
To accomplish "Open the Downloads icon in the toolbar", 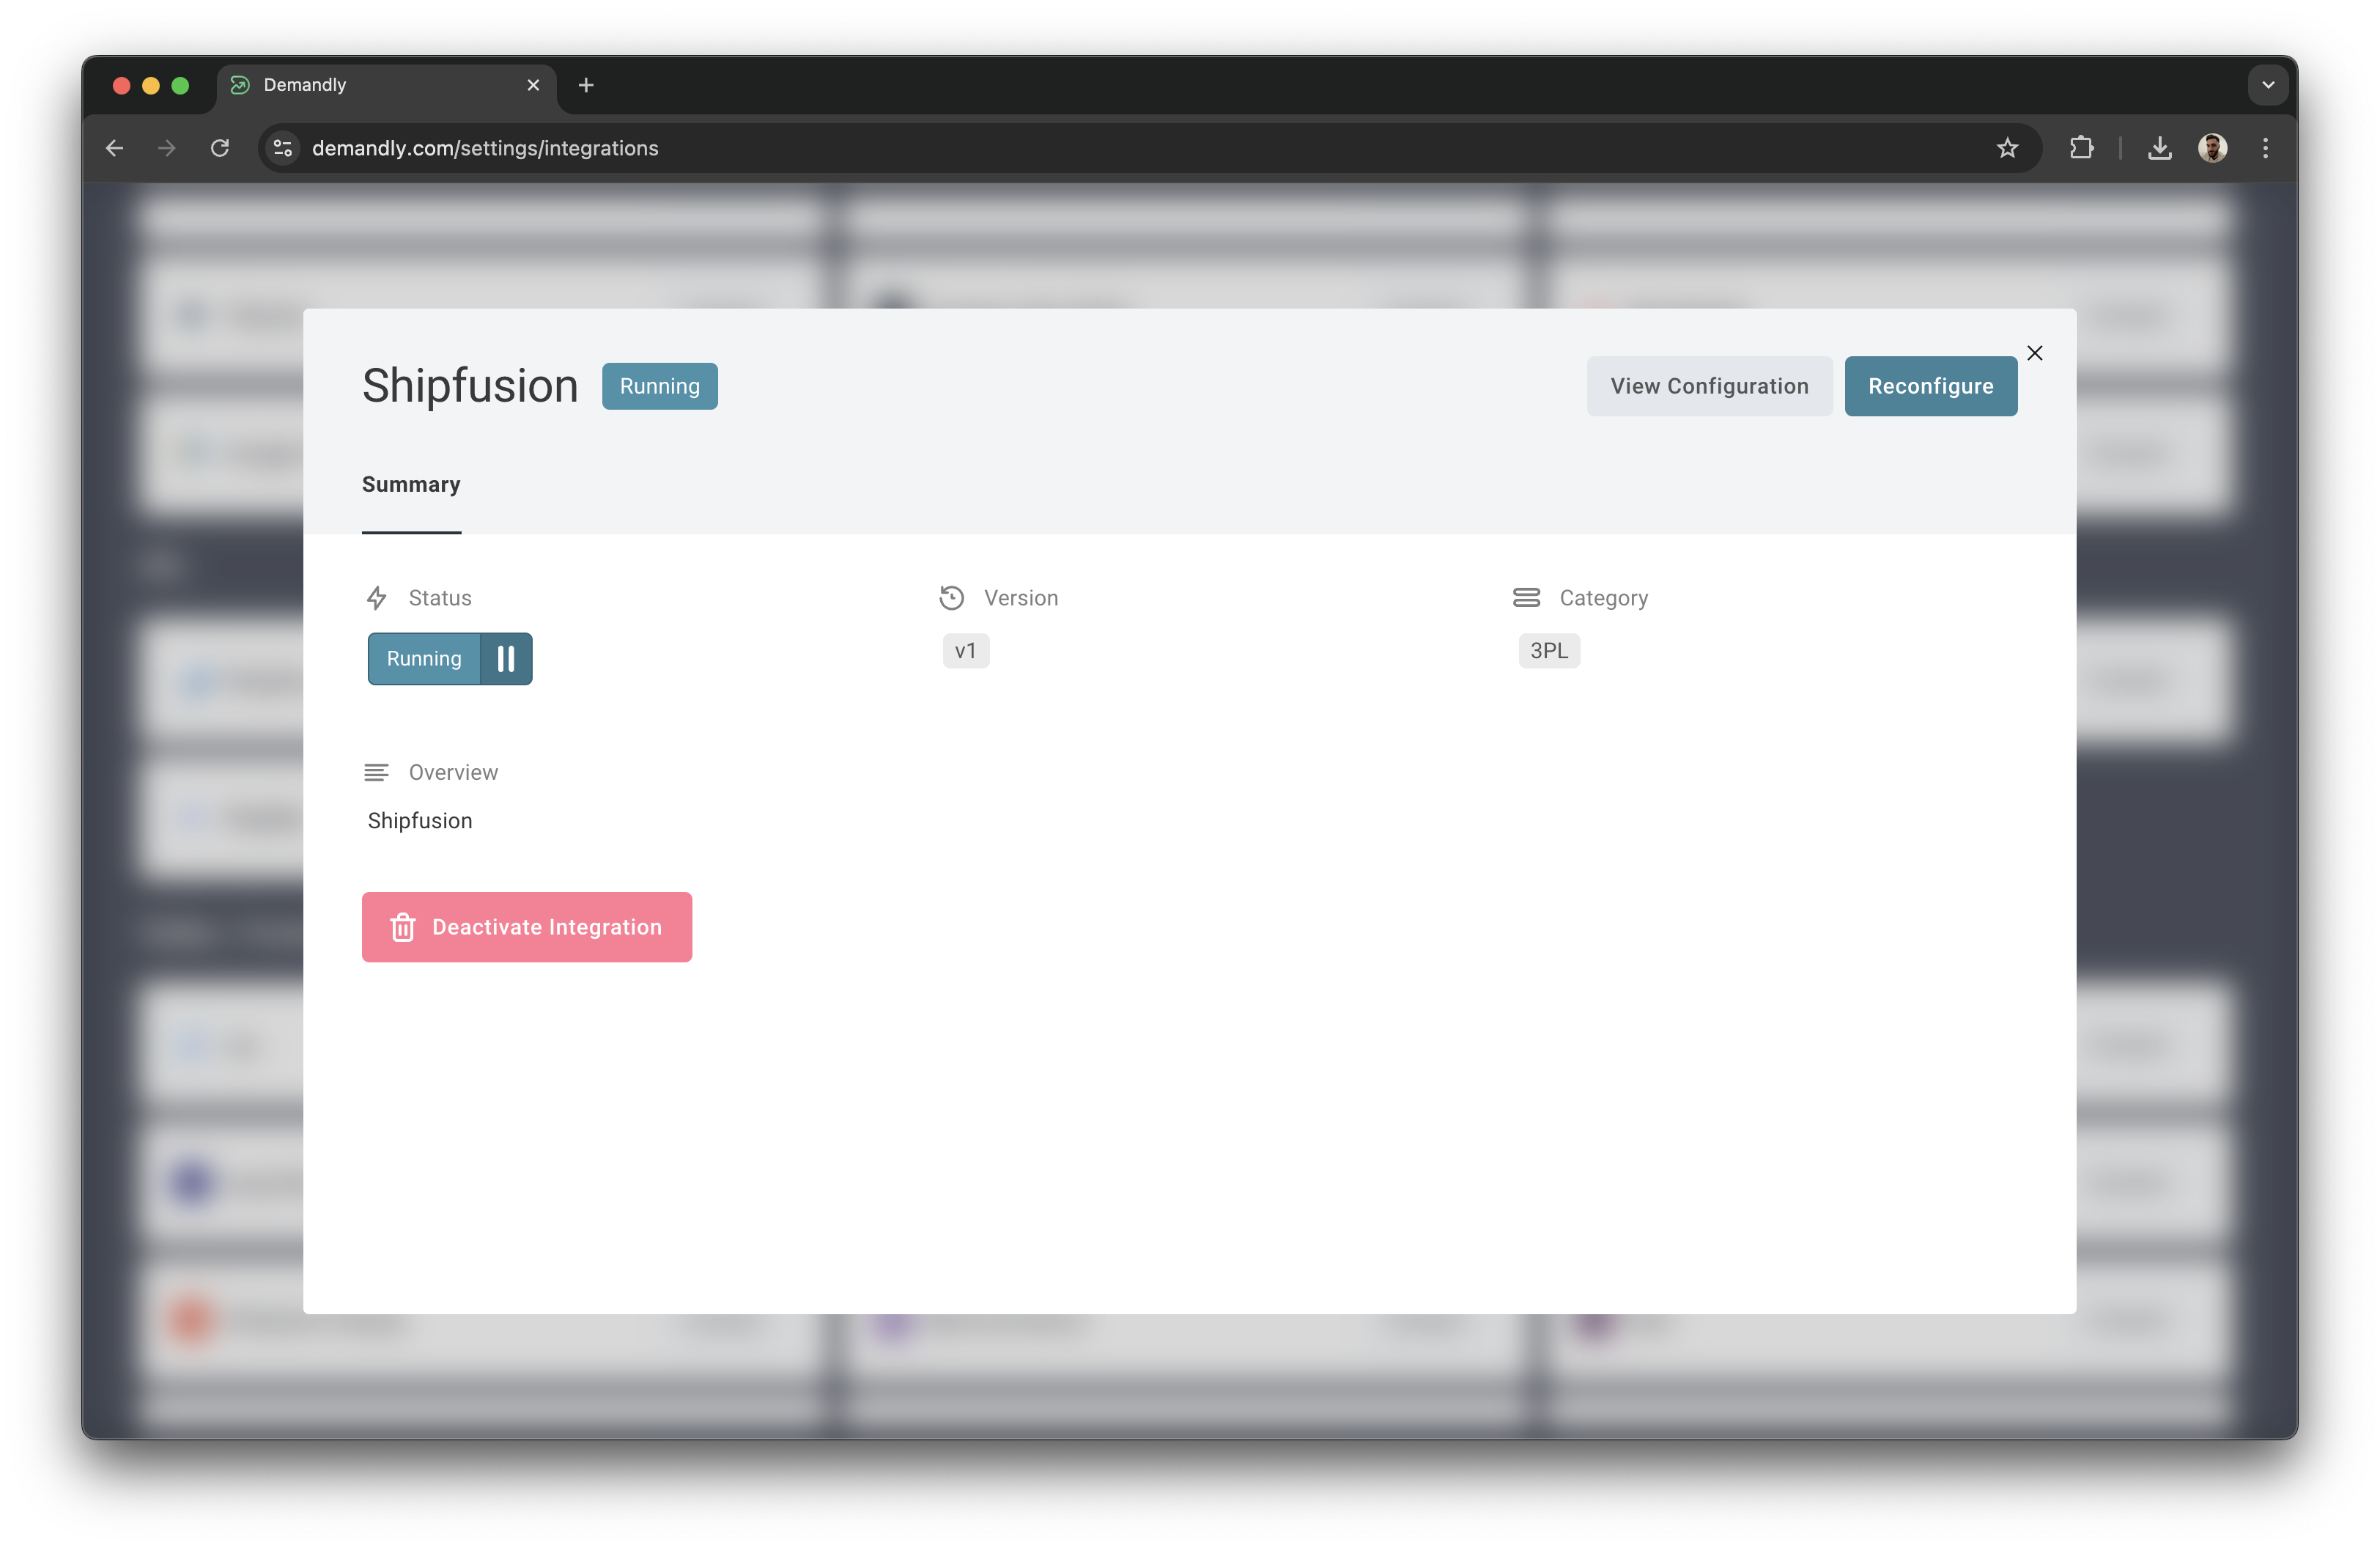I will 2160,147.
